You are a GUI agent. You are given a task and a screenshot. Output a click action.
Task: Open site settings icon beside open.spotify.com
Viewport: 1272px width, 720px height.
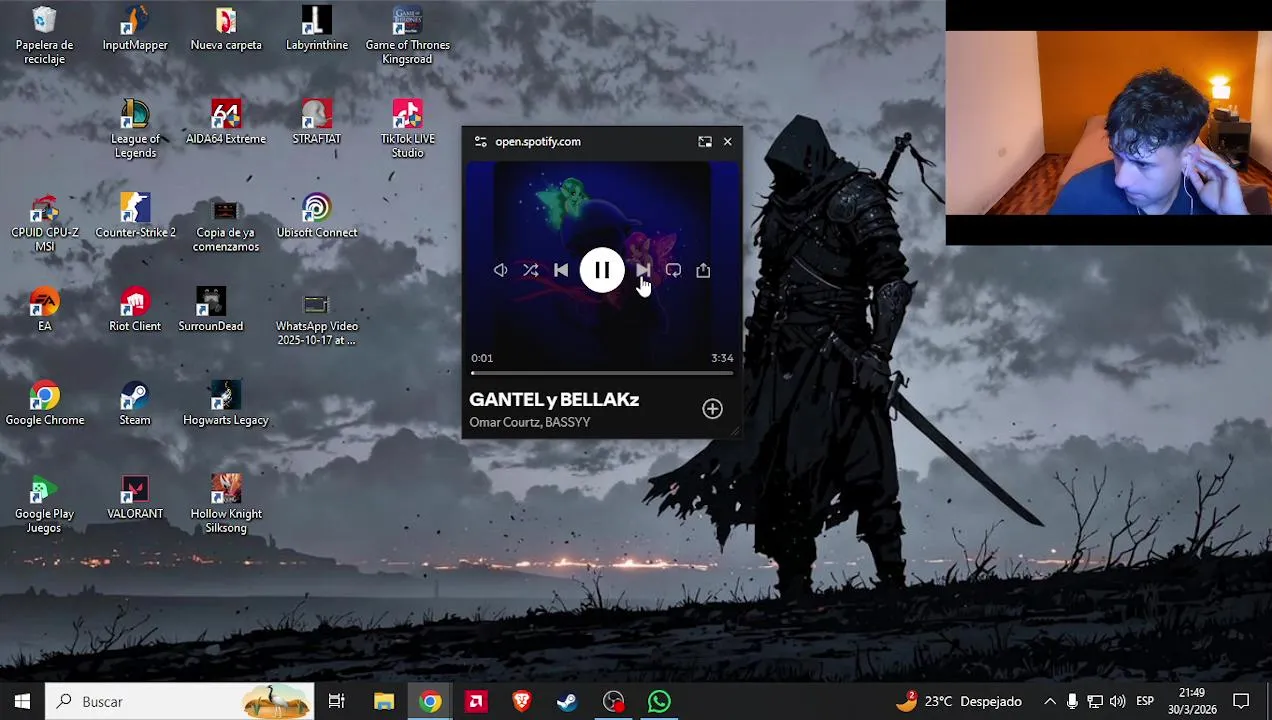480,142
